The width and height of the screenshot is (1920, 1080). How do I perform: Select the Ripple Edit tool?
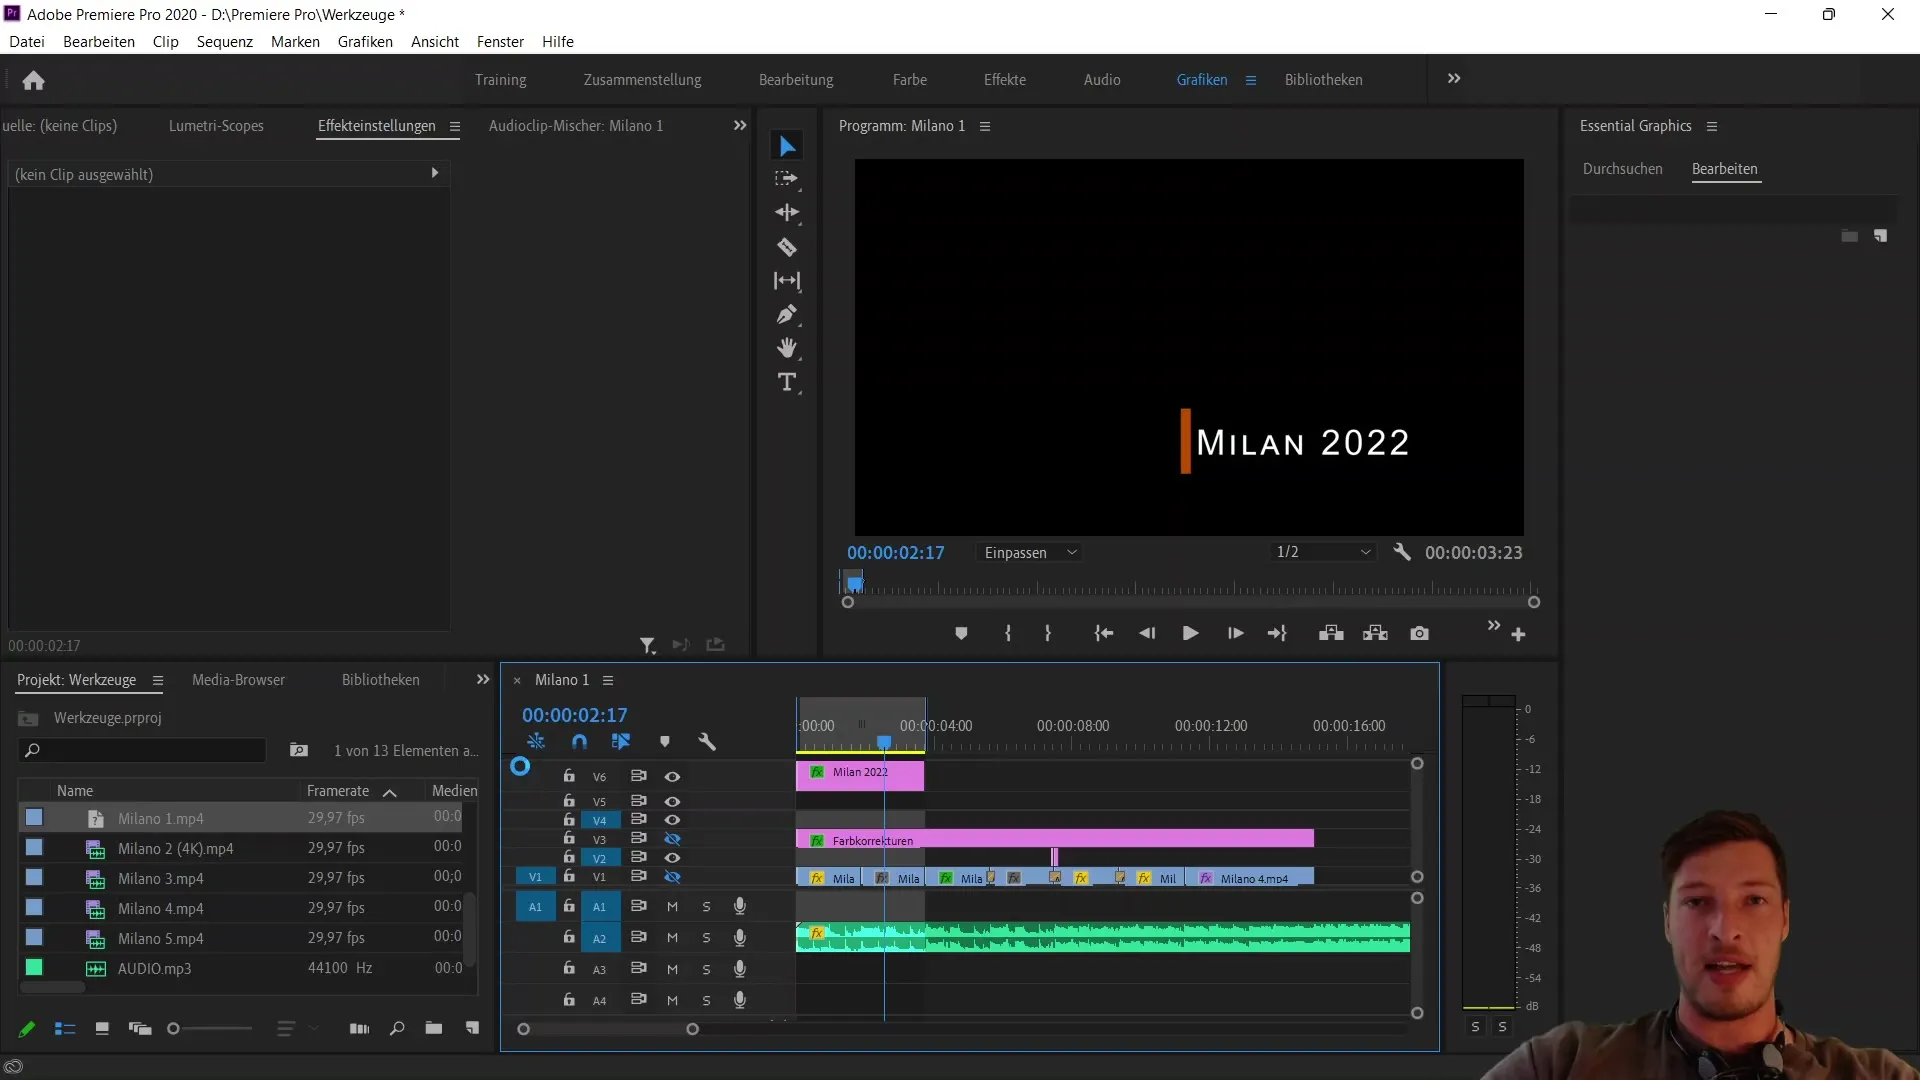tap(787, 213)
